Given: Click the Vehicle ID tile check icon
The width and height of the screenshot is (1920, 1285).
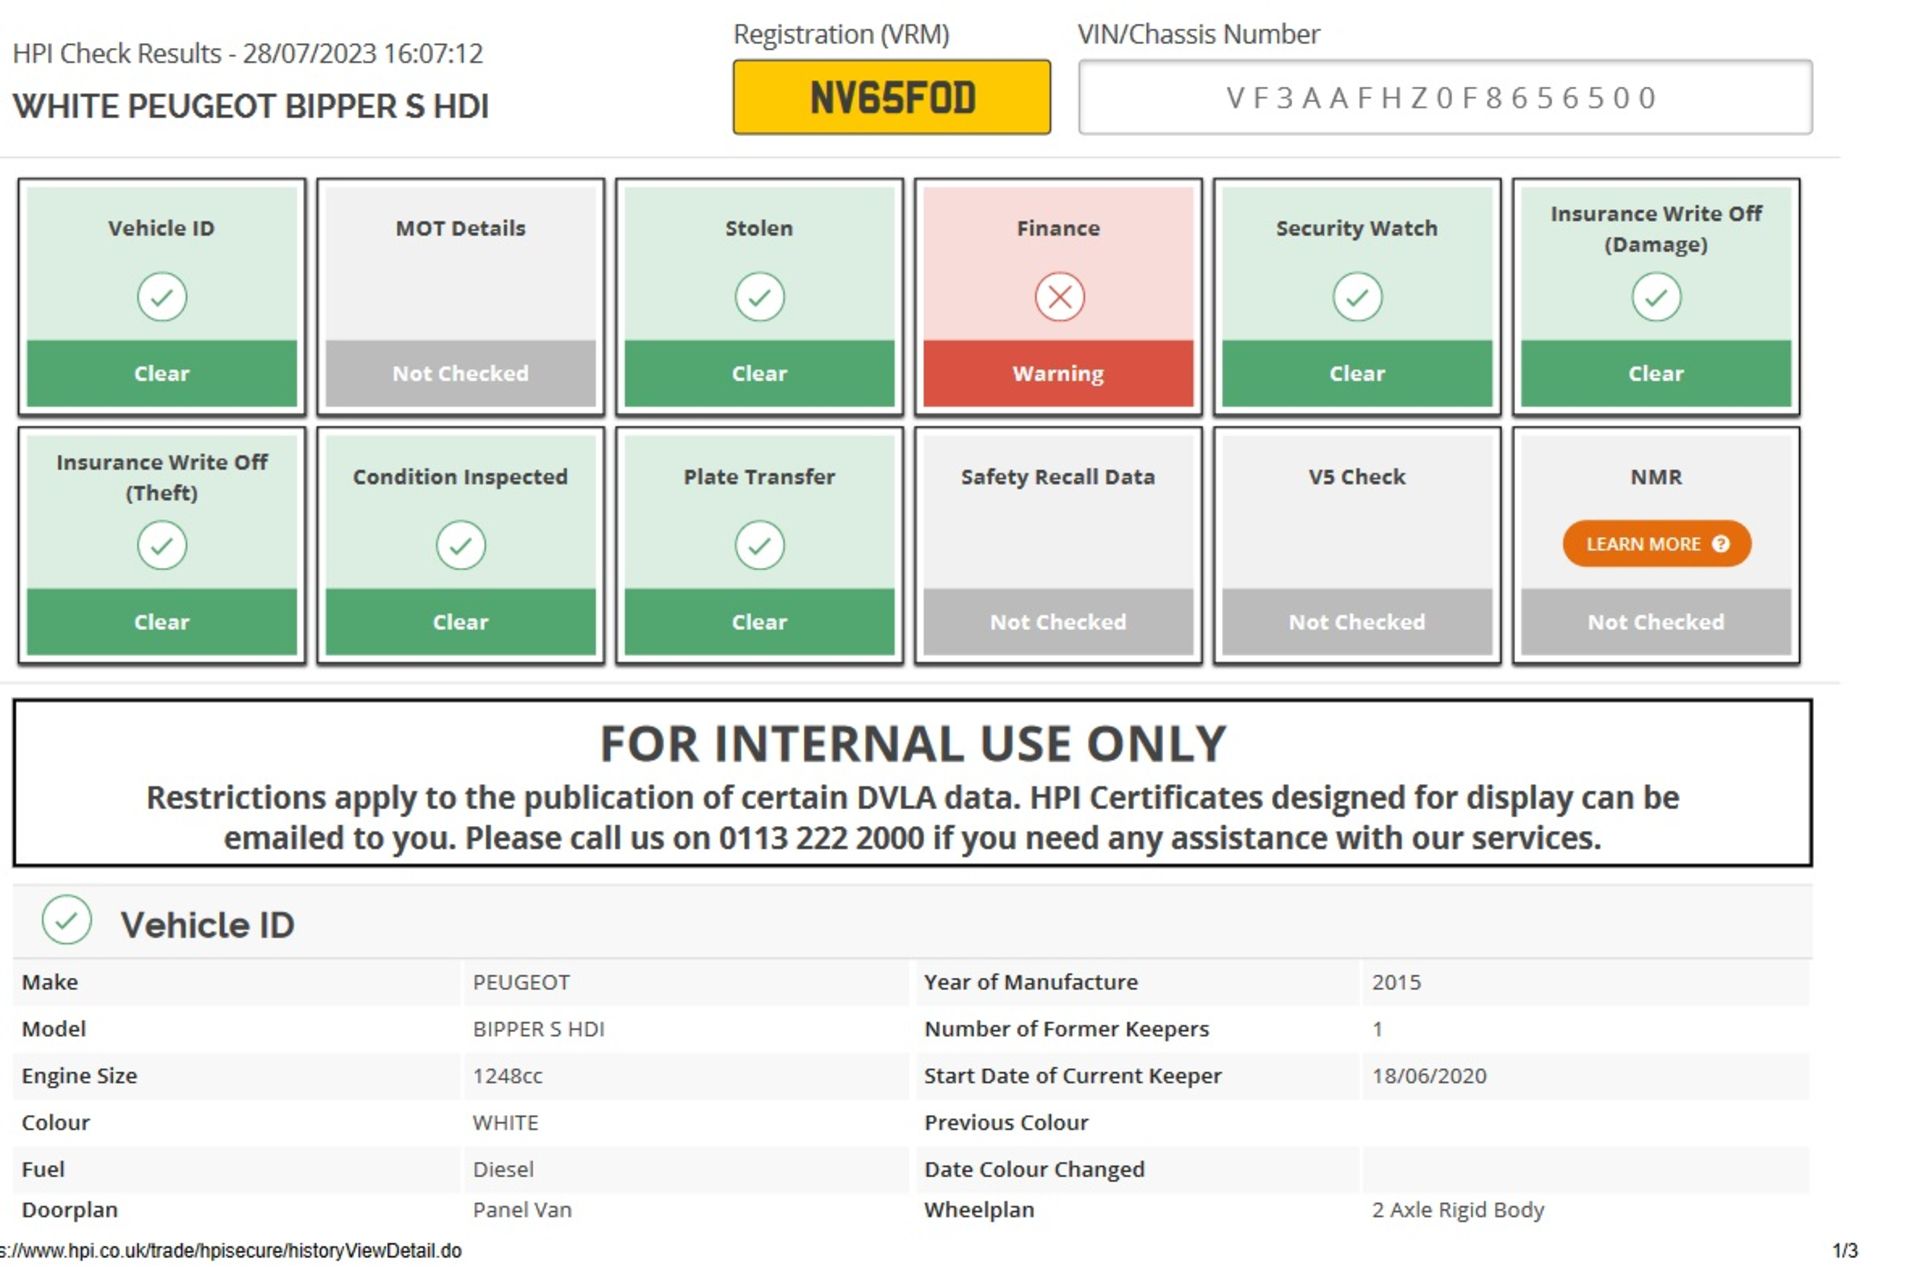Looking at the screenshot, I should [x=161, y=297].
